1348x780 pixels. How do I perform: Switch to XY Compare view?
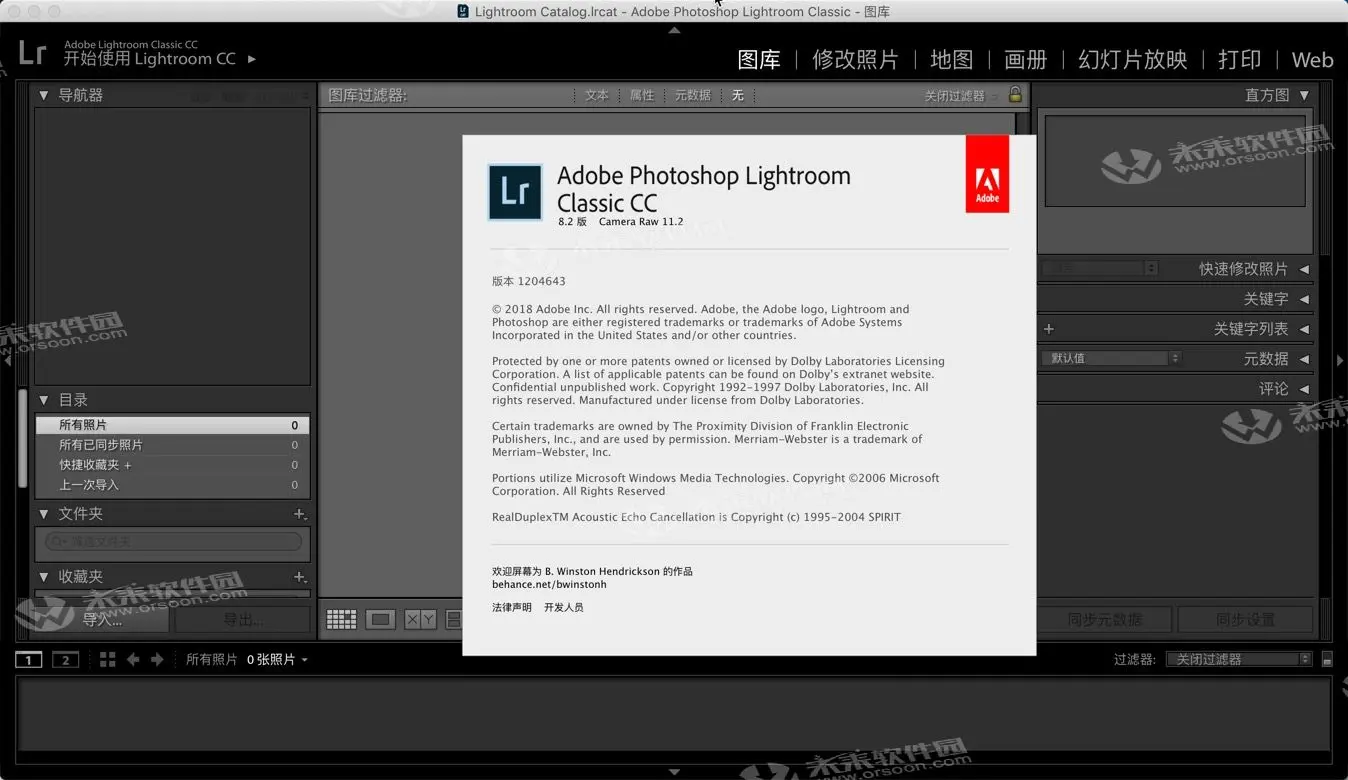[420, 620]
